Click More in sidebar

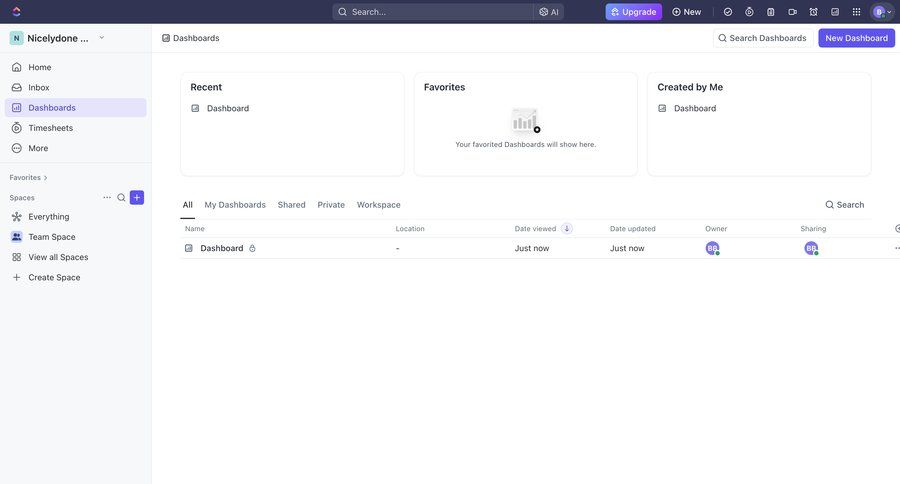pyautogui.click(x=75, y=148)
